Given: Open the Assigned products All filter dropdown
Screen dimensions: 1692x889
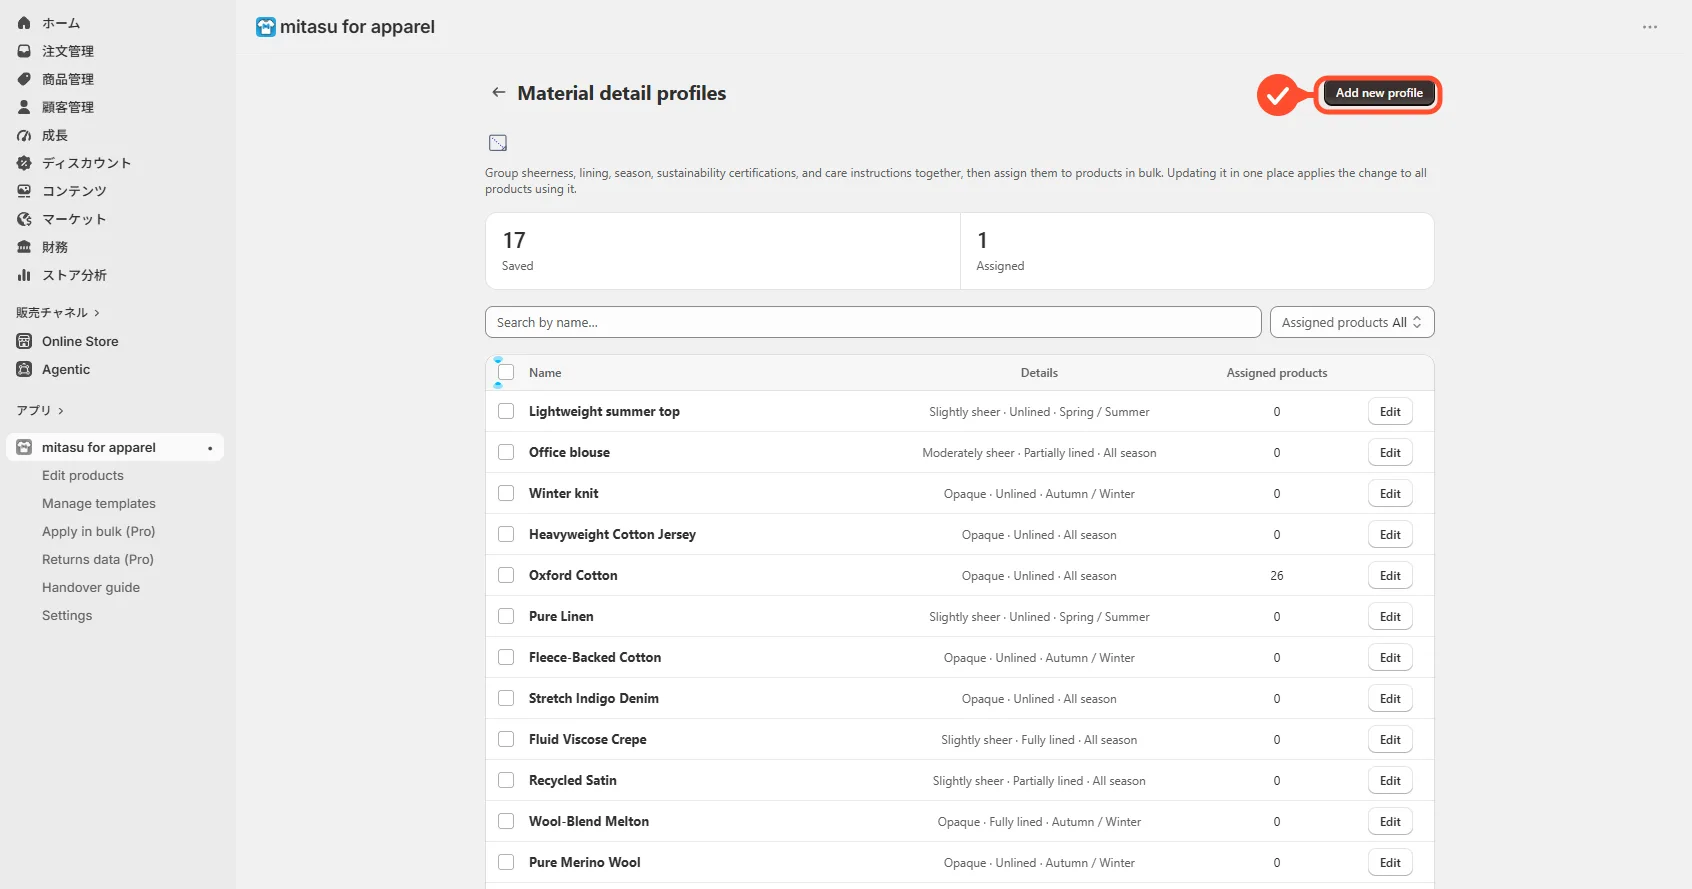Looking at the screenshot, I should [1352, 322].
